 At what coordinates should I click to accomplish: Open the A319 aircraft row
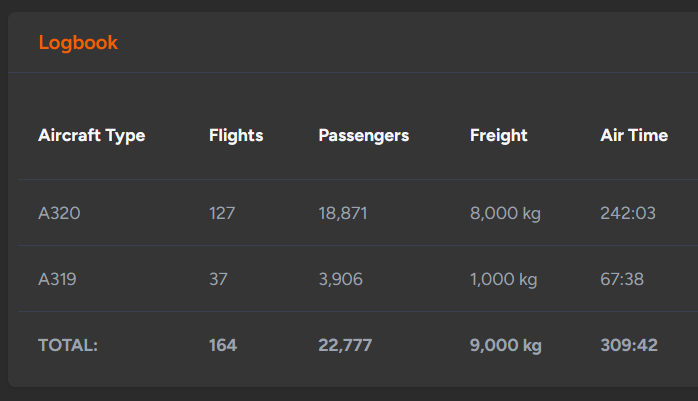point(358,279)
